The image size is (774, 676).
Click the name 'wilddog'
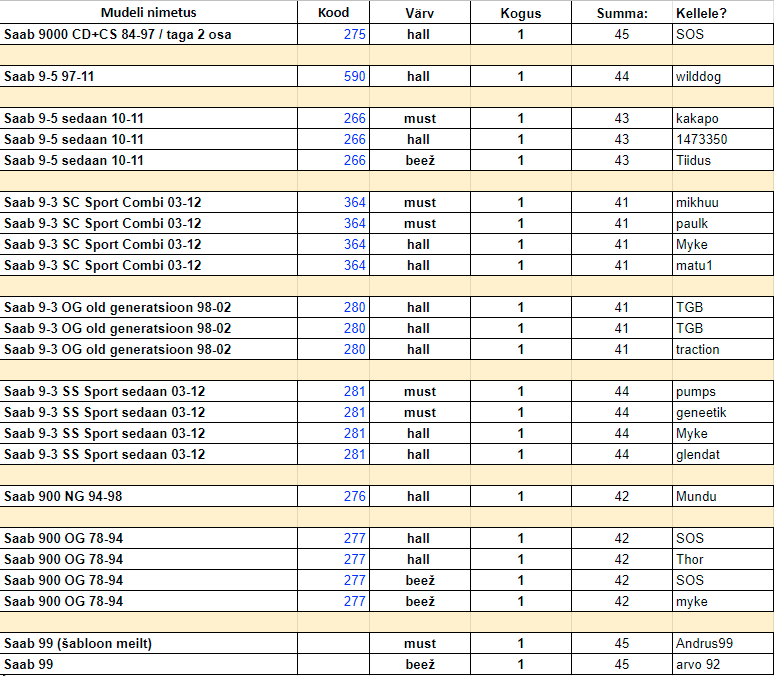698,77
